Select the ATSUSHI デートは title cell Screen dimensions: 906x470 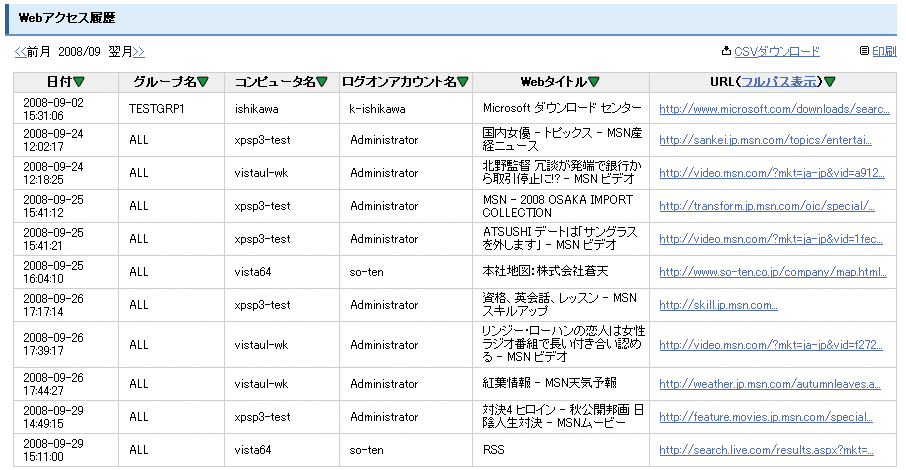point(560,239)
